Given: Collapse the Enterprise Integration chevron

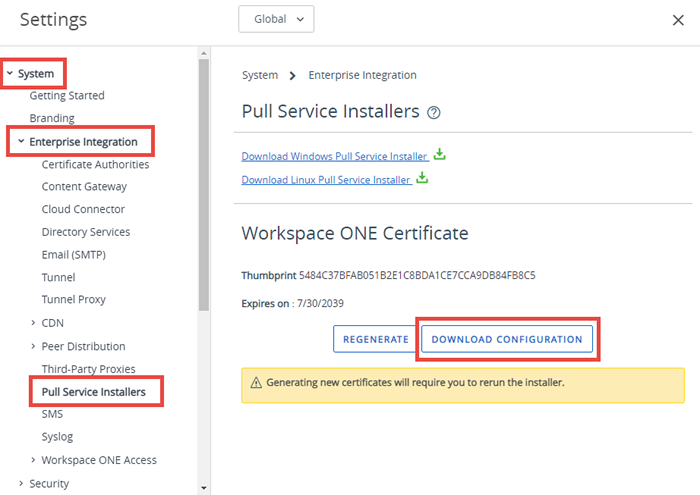Looking at the screenshot, I should click(21, 141).
